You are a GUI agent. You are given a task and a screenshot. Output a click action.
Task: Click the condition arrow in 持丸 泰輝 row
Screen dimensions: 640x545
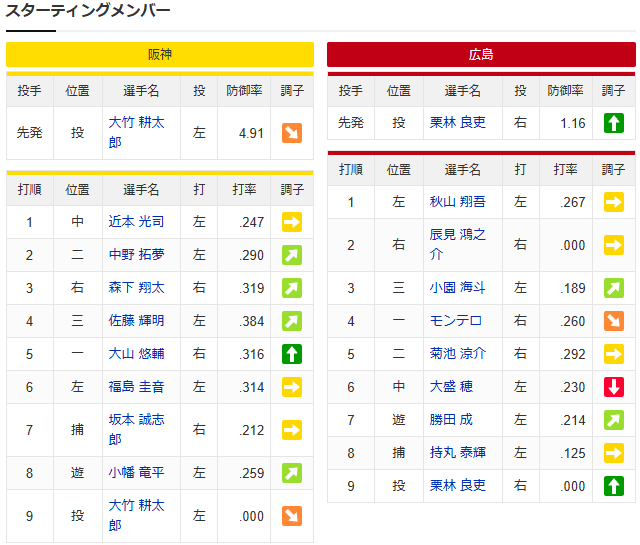pos(614,453)
